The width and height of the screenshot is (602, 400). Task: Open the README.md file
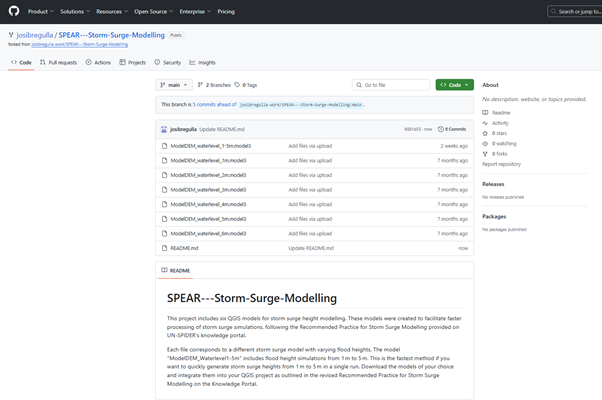pos(184,248)
